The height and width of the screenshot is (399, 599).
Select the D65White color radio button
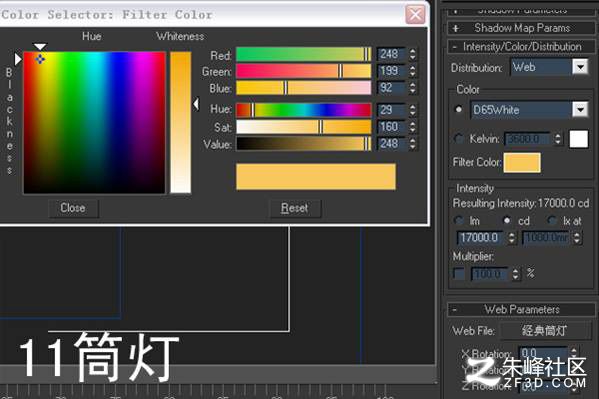pos(459,110)
